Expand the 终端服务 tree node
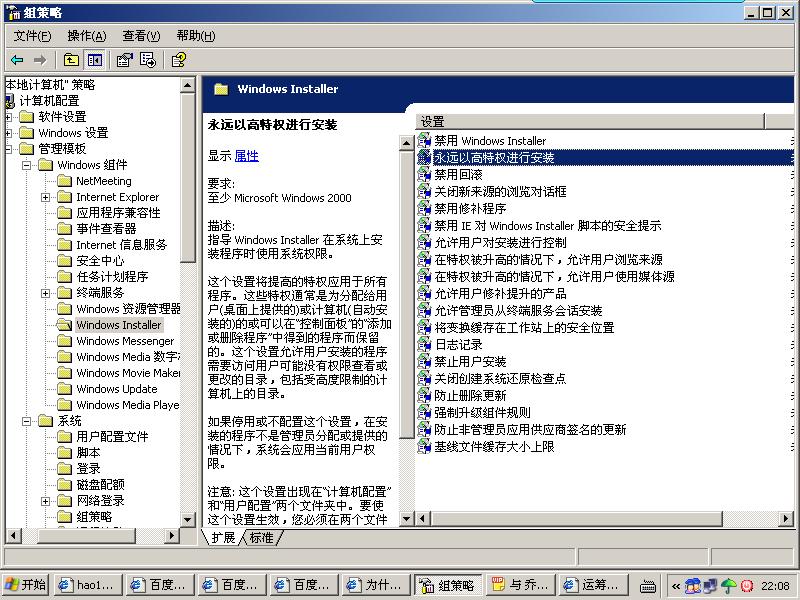The height and width of the screenshot is (600, 800). point(45,293)
